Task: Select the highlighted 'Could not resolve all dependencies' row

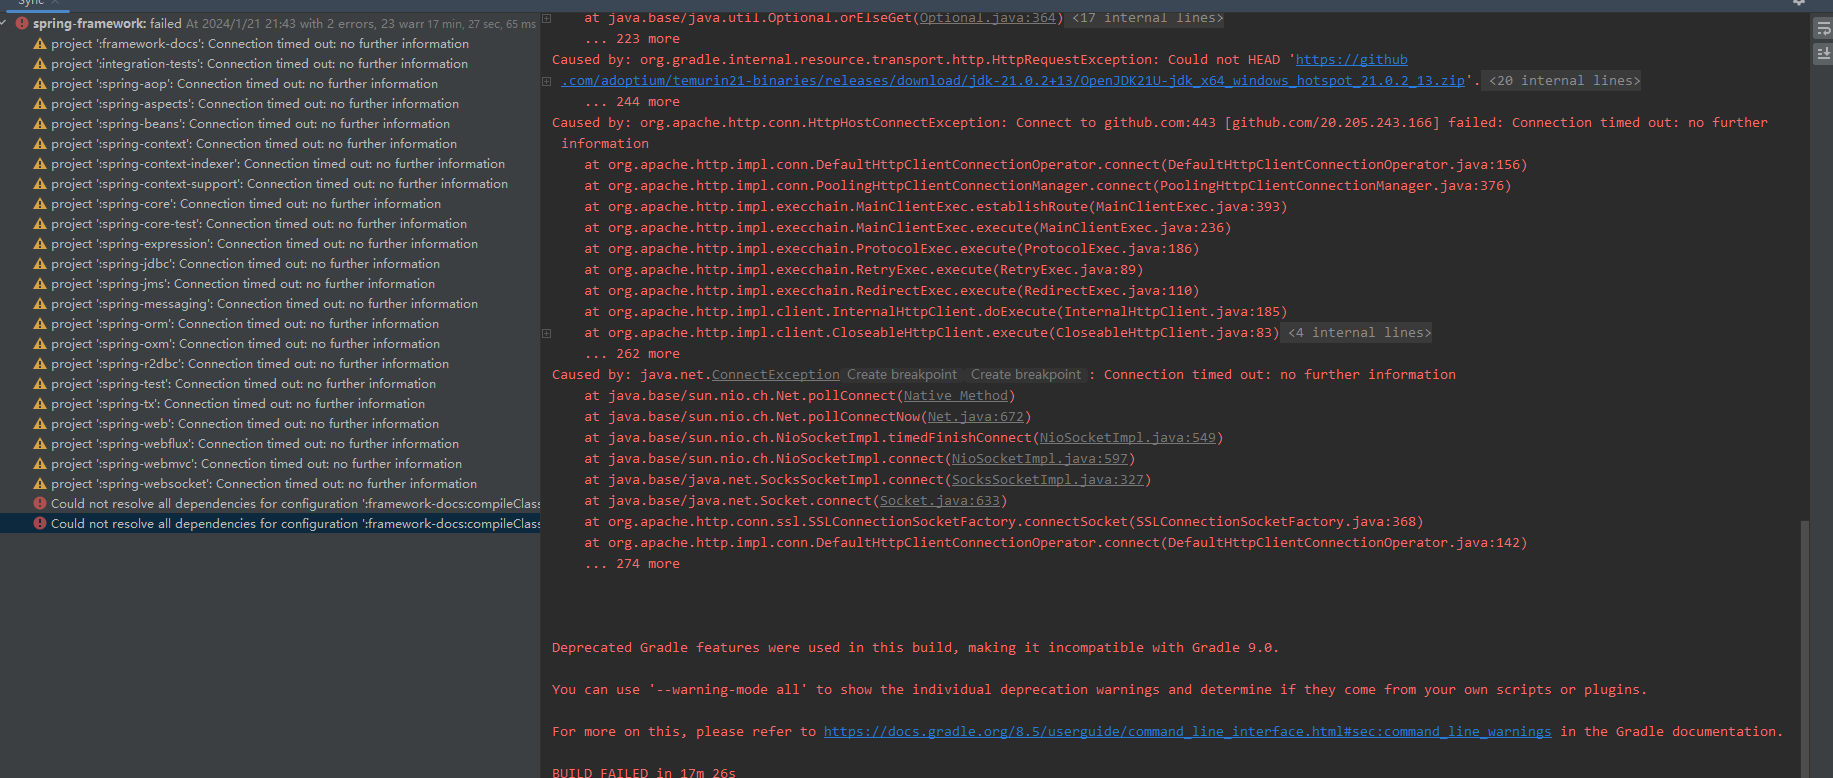Action: 270,523
